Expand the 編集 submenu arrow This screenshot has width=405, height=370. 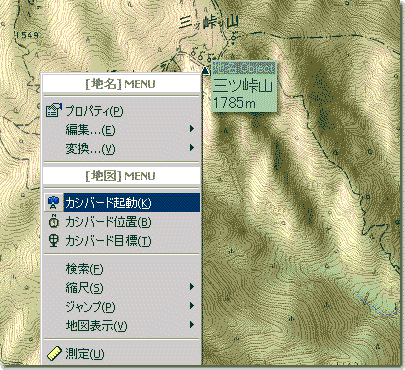click(192, 129)
